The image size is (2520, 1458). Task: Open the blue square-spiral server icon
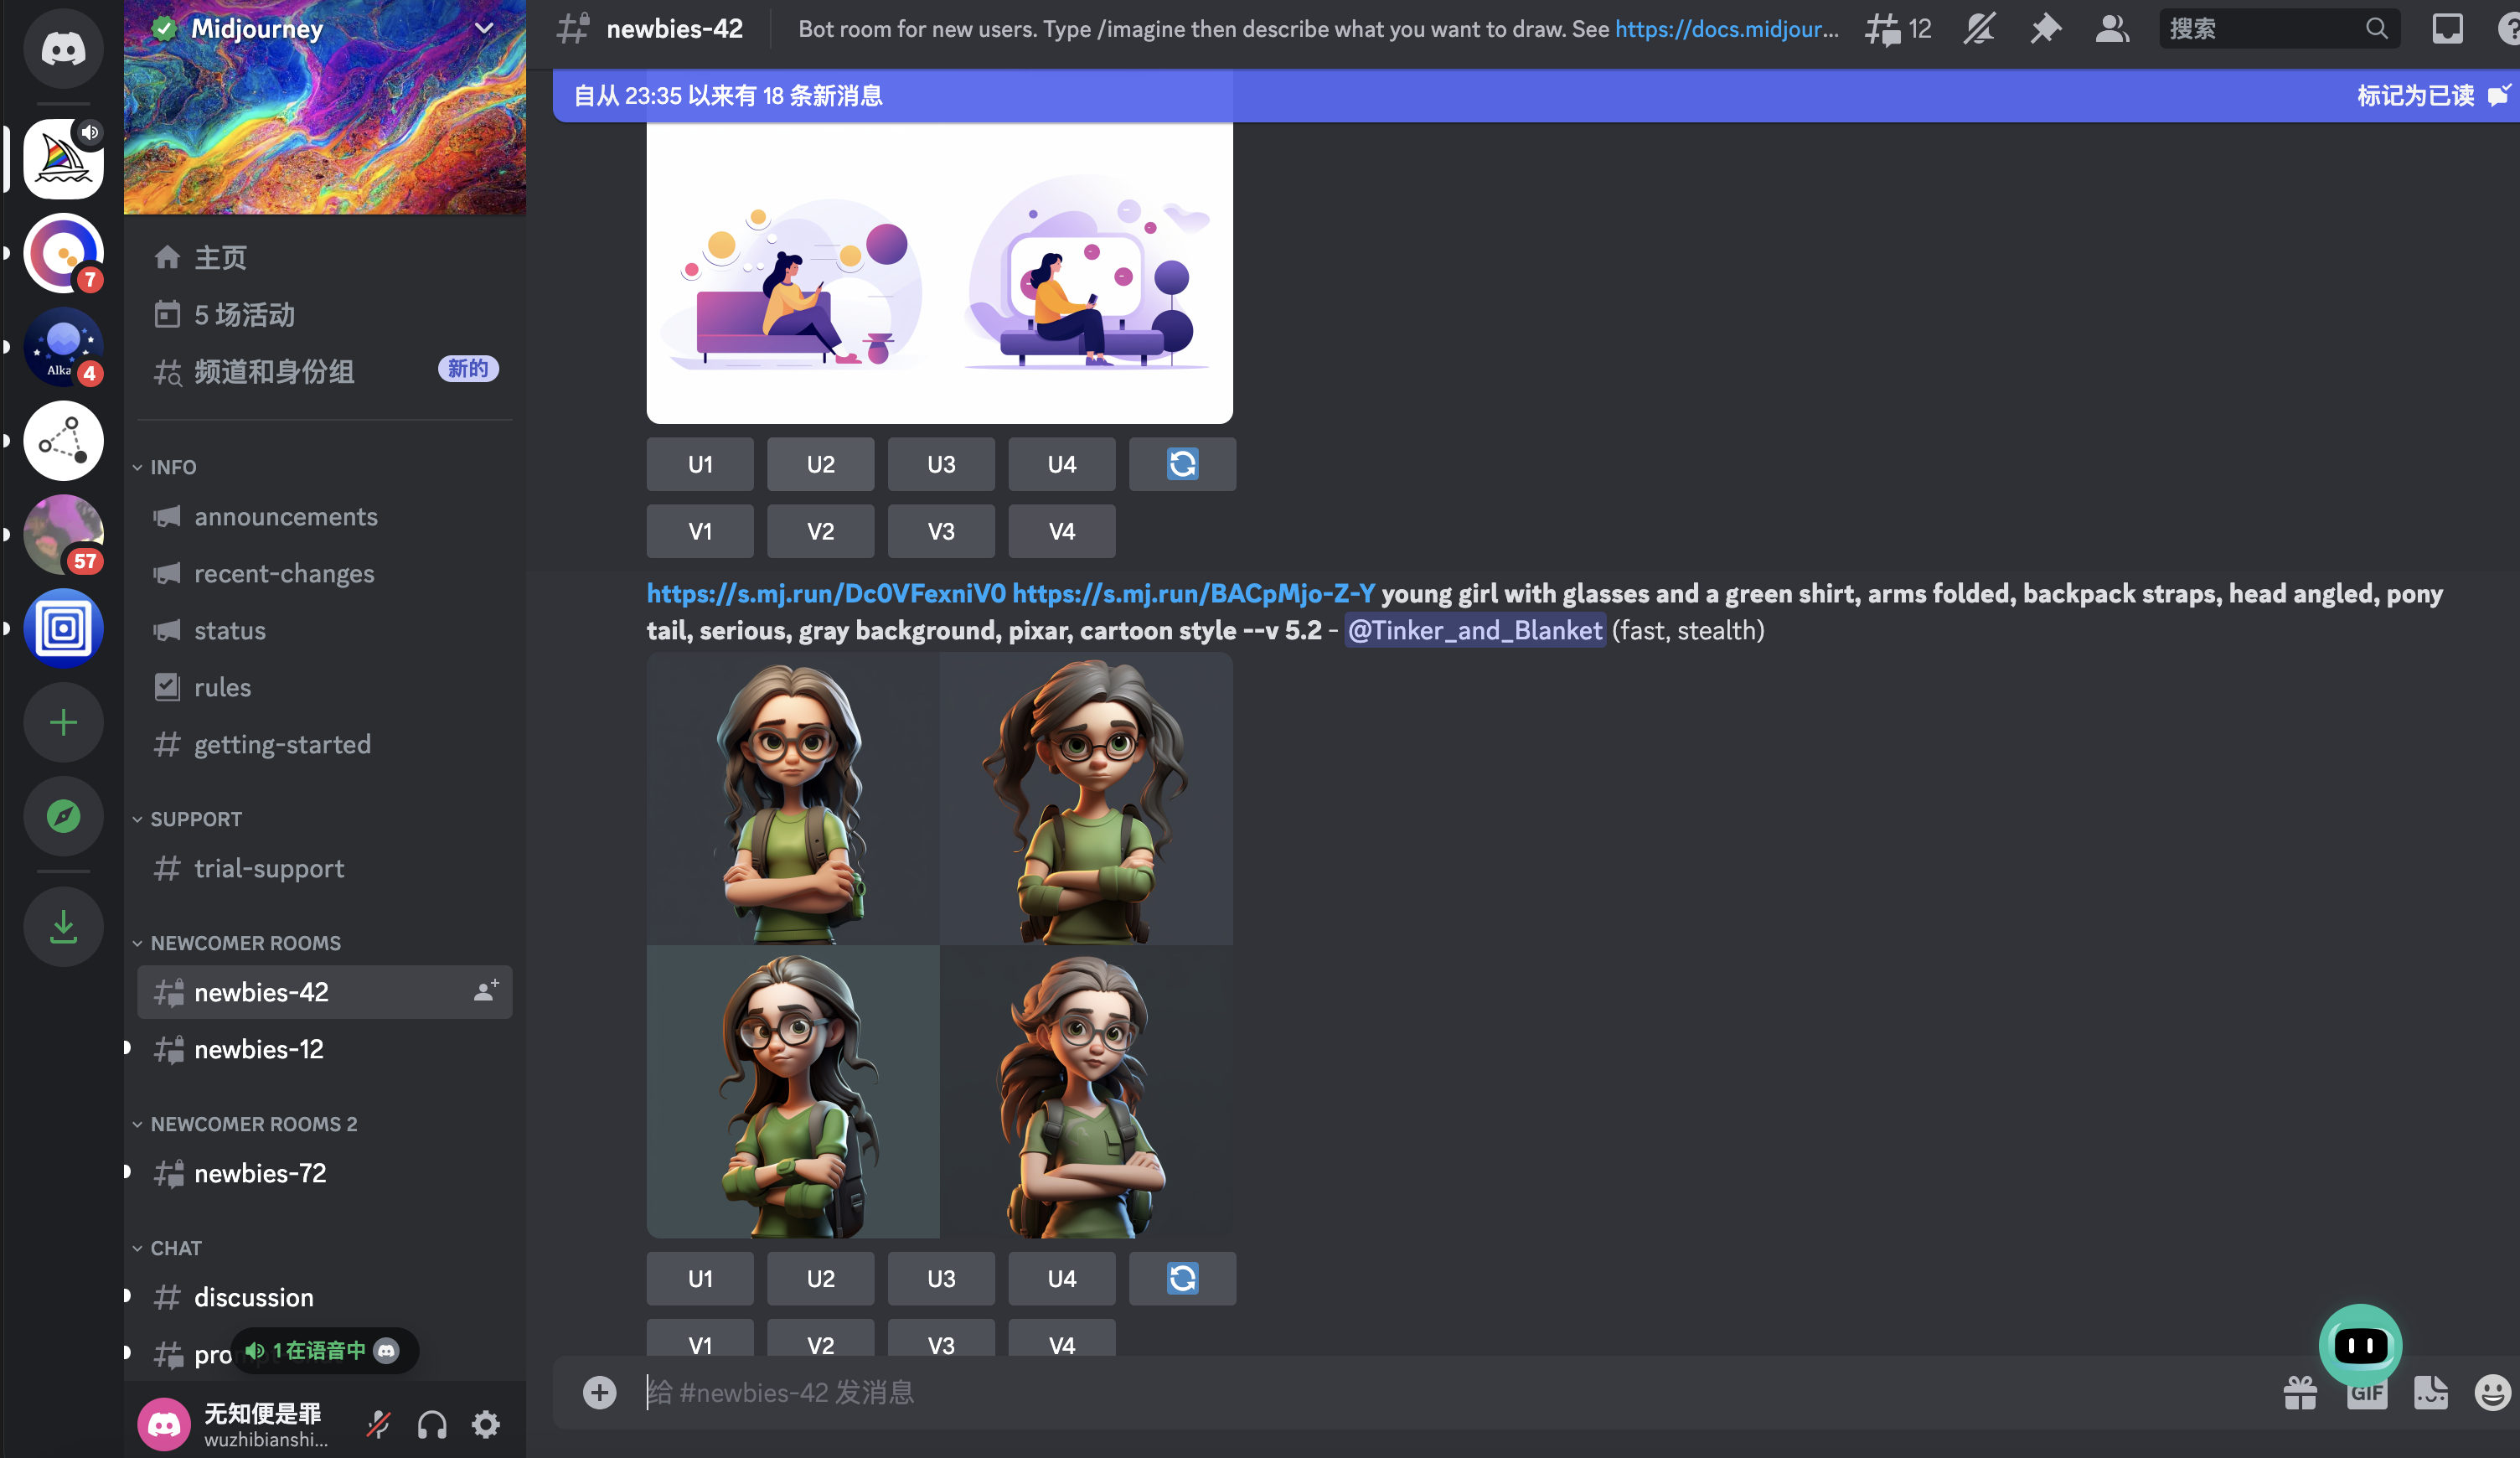click(63, 628)
